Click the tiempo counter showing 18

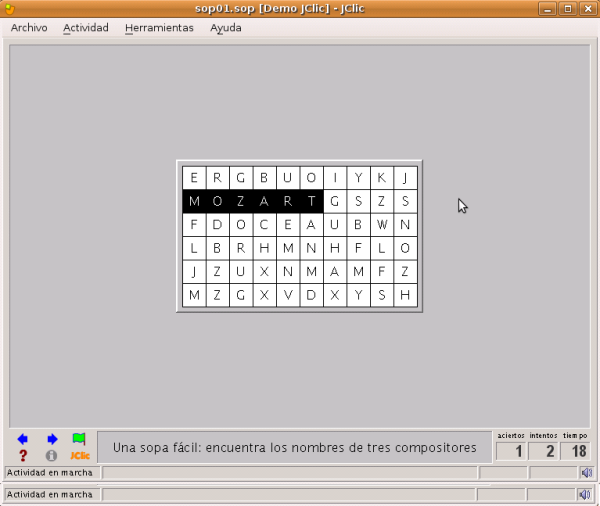[x=575, y=451]
